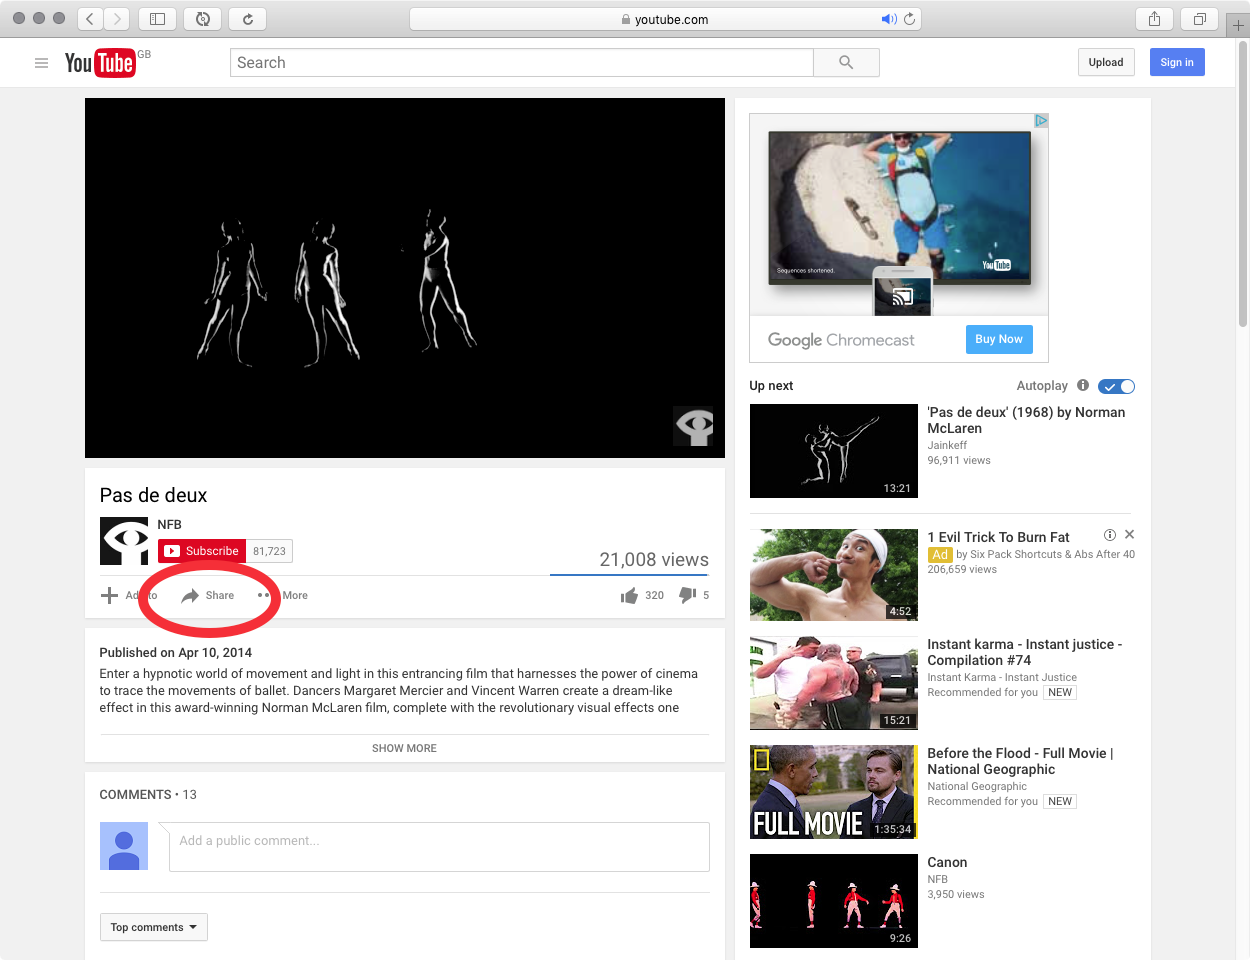This screenshot has height=960, width=1250.
Task: Open the Canon video title
Action: [947, 862]
